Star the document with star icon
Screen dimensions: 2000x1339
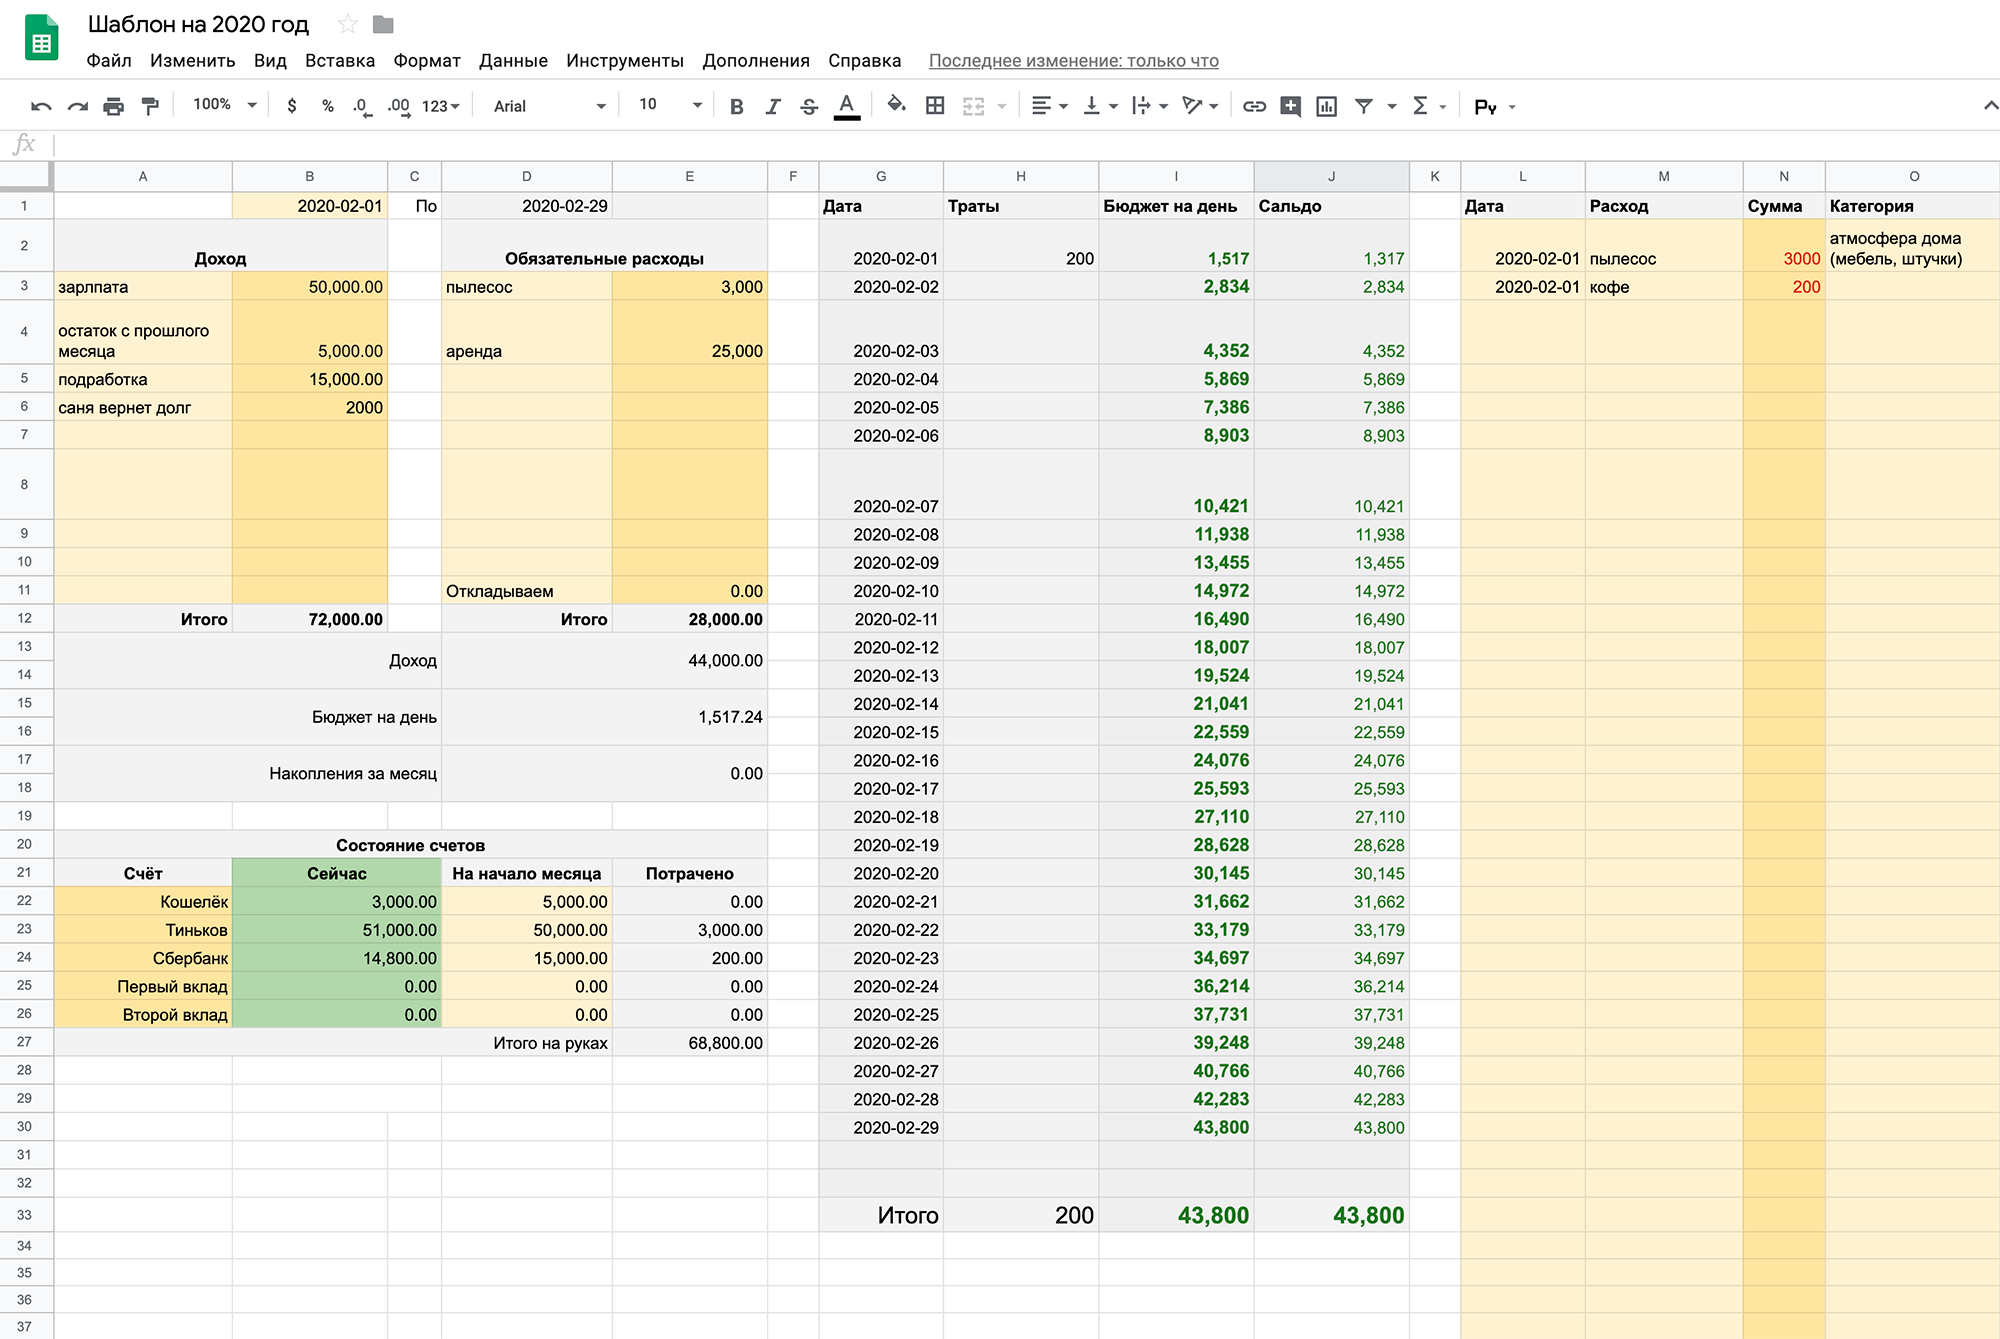pyautogui.click(x=347, y=24)
